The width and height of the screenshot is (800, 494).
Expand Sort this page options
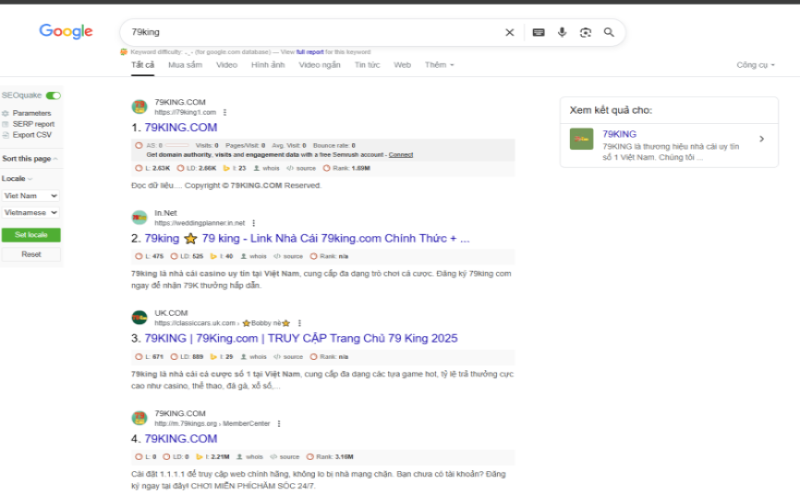point(30,159)
